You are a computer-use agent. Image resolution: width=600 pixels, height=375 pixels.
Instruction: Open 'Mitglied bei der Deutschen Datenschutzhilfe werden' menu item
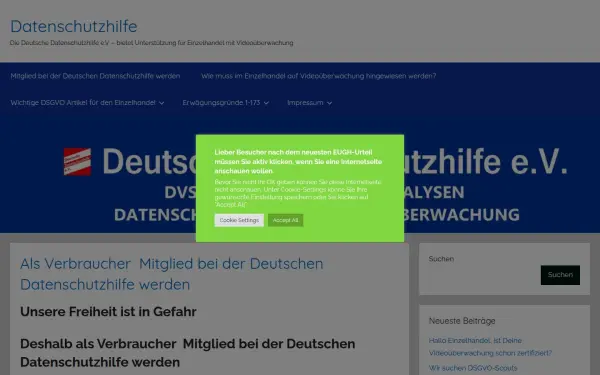coord(95,76)
